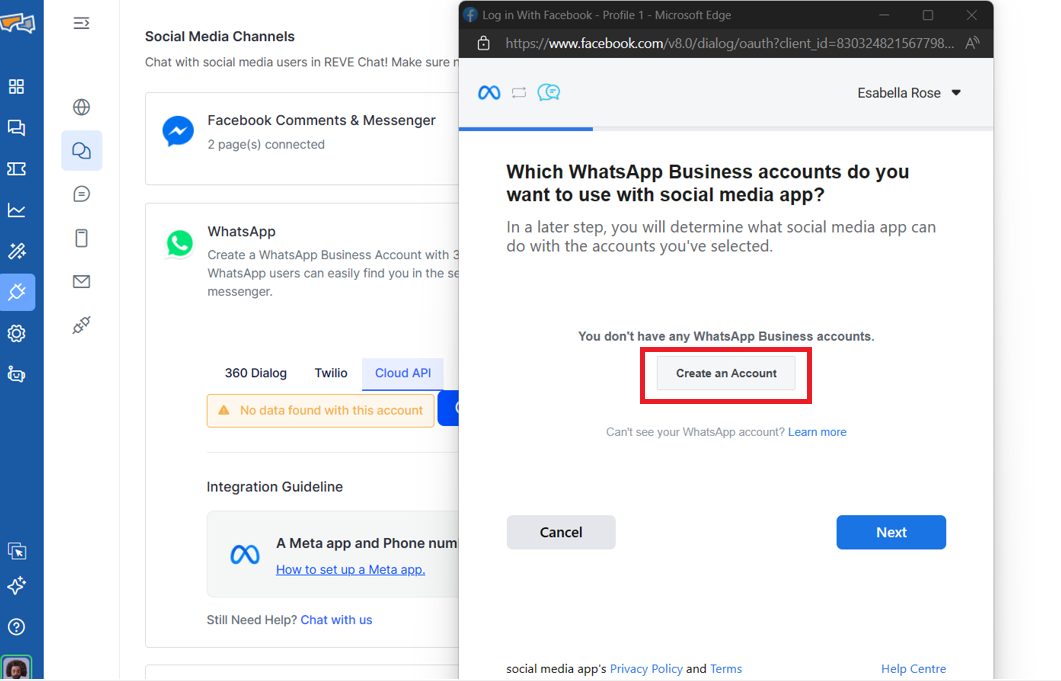The height and width of the screenshot is (681, 1061).
Task: Click the read aloud icon in address bar
Action: (x=972, y=43)
